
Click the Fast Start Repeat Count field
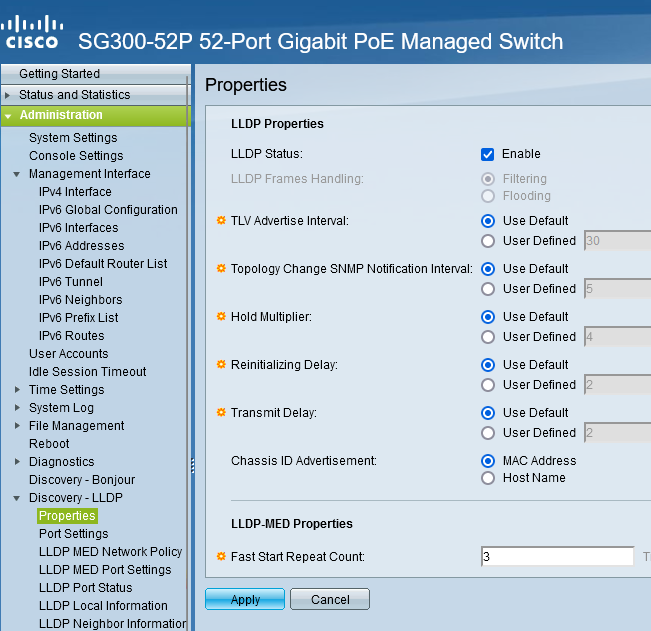pyautogui.click(x=558, y=556)
